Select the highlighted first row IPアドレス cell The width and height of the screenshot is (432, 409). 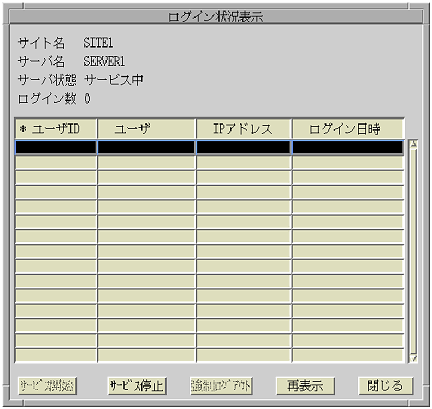click(x=243, y=147)
